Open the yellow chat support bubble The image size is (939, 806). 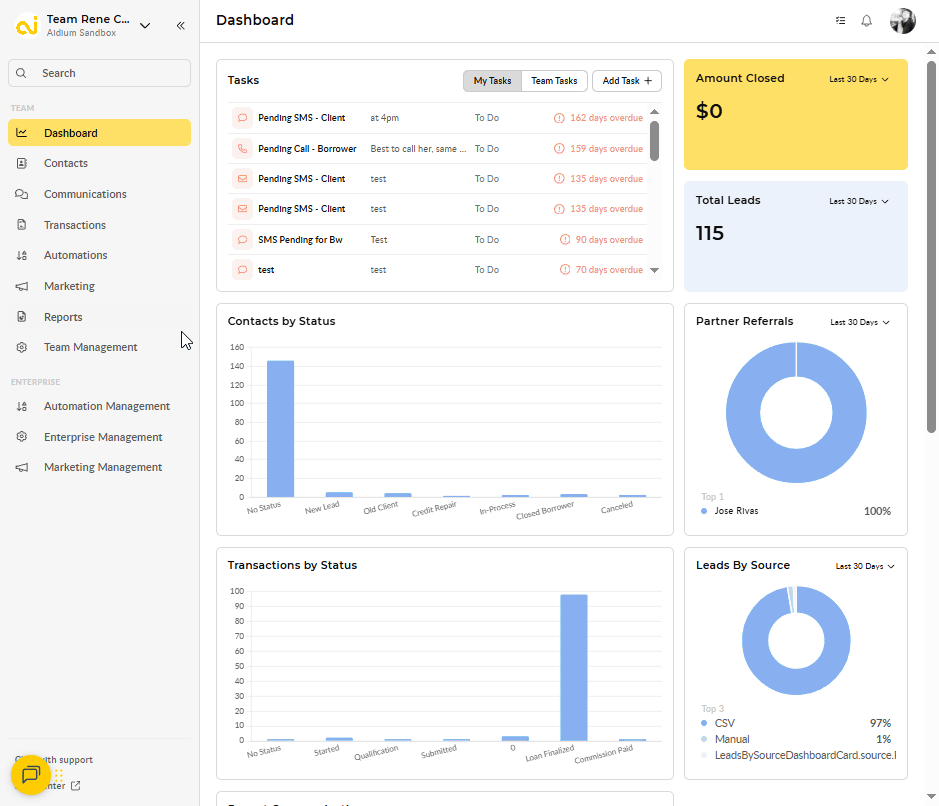30,774
